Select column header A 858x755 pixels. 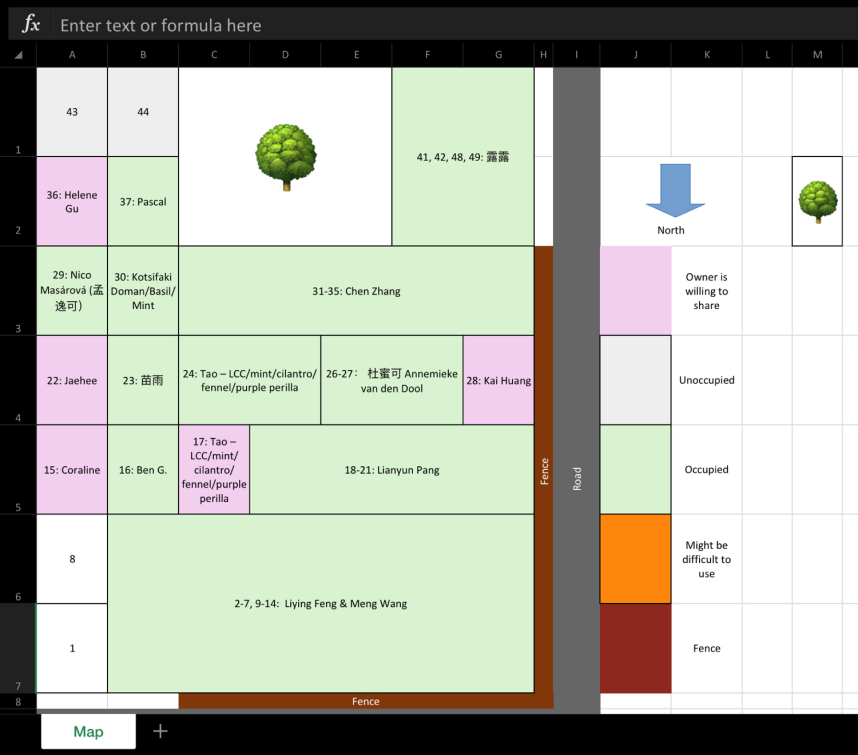(71, 54)
